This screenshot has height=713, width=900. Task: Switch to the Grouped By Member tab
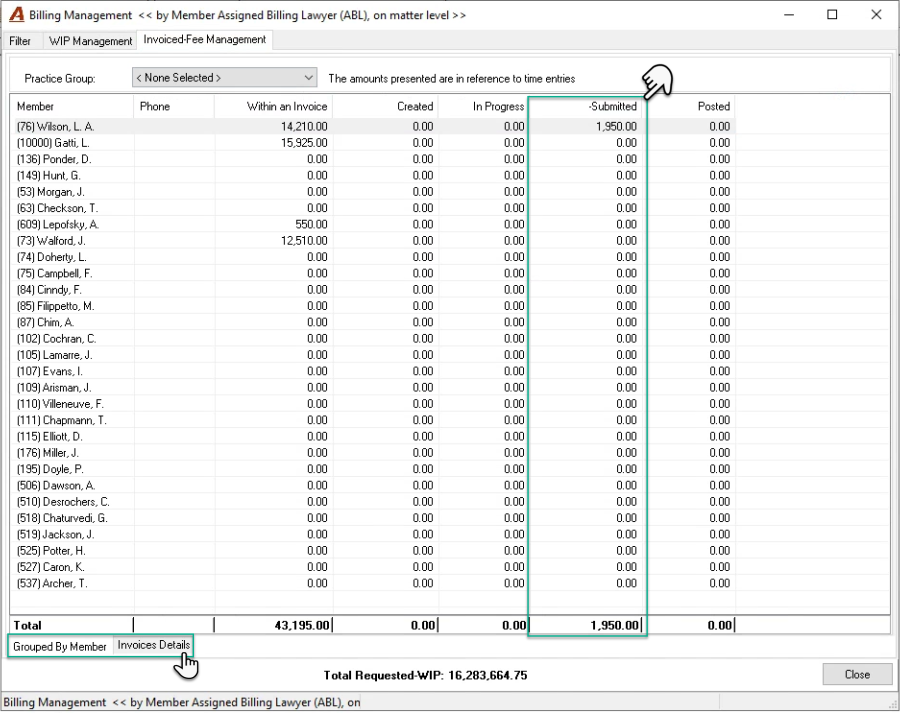coord(60,646)
